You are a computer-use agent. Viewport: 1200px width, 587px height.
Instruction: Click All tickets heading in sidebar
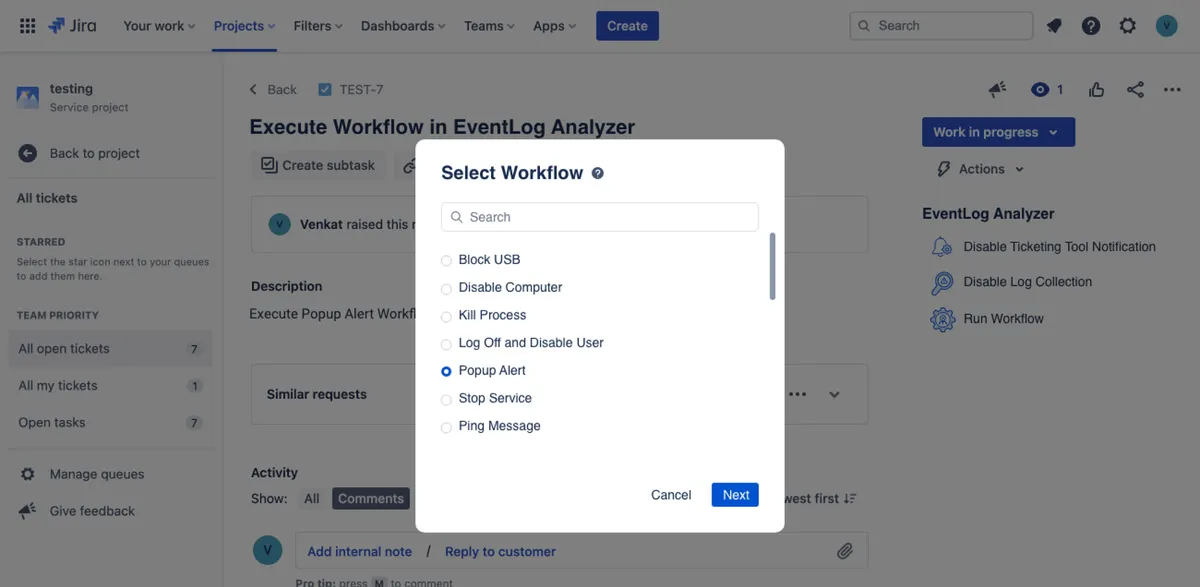(x=47, y=198)
